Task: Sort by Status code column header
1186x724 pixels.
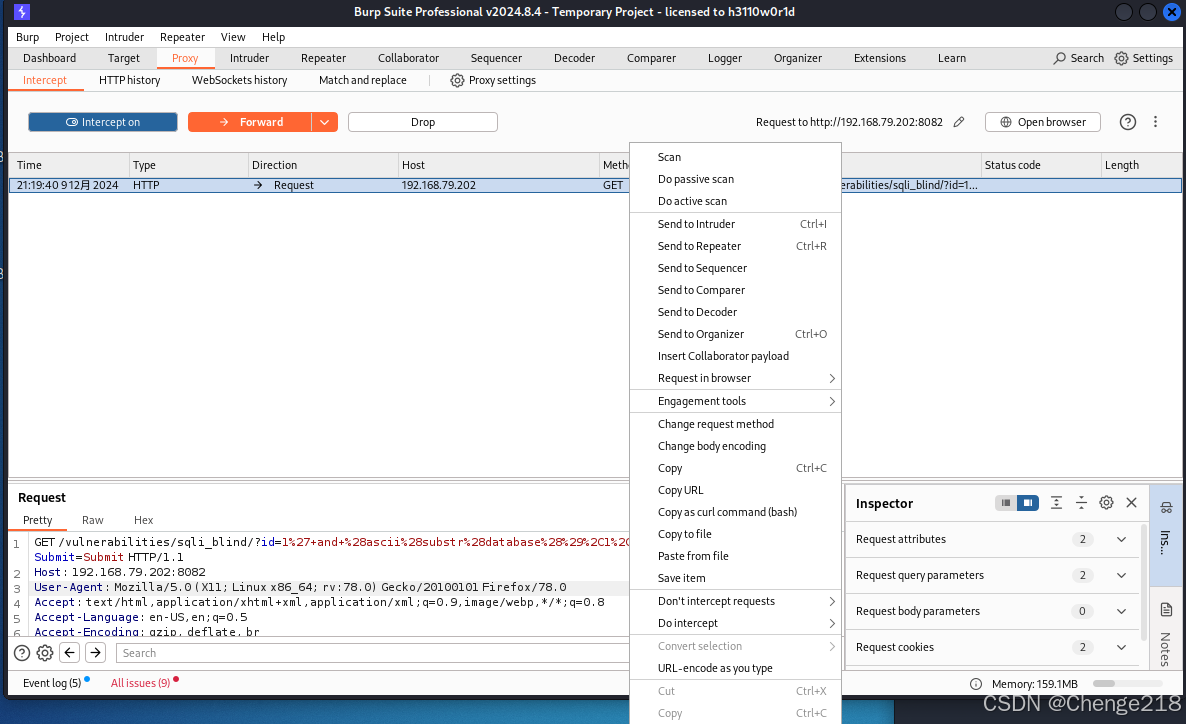Action: click(1040, 165)
